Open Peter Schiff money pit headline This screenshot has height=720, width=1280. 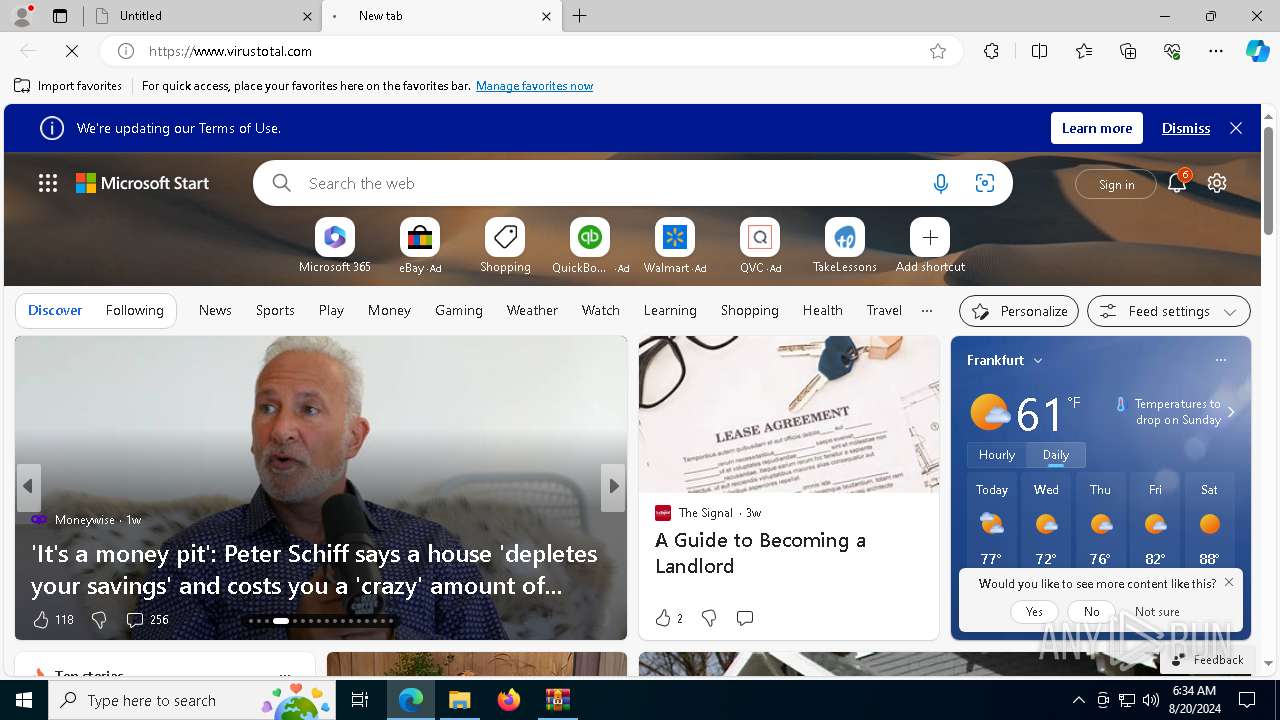(x=314, y=569)
